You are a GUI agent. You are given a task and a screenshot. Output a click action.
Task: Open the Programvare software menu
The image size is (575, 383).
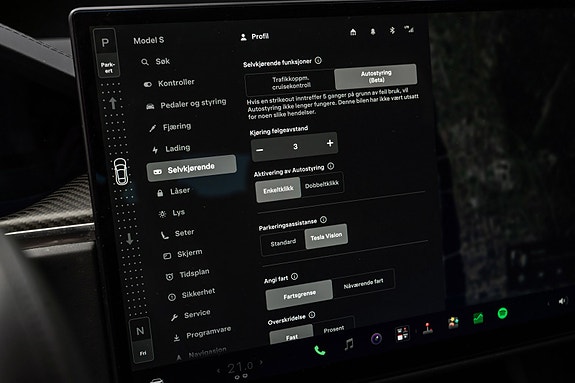click(x=202, y=333)
